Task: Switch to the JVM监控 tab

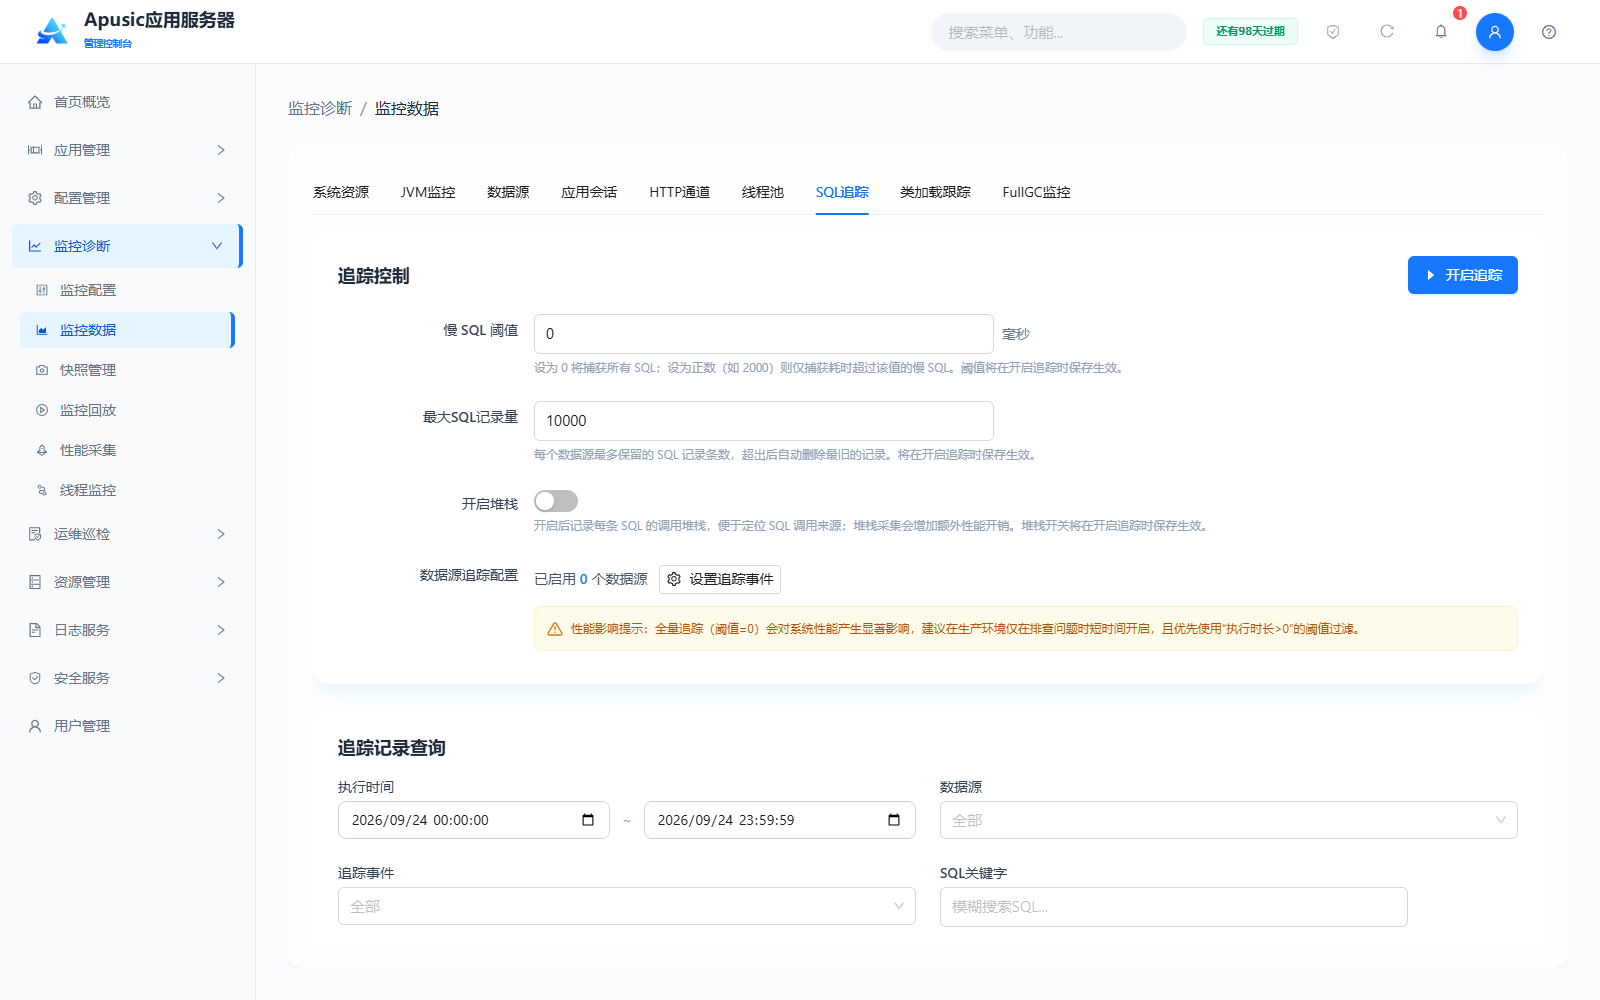Action: coord(428,192)
